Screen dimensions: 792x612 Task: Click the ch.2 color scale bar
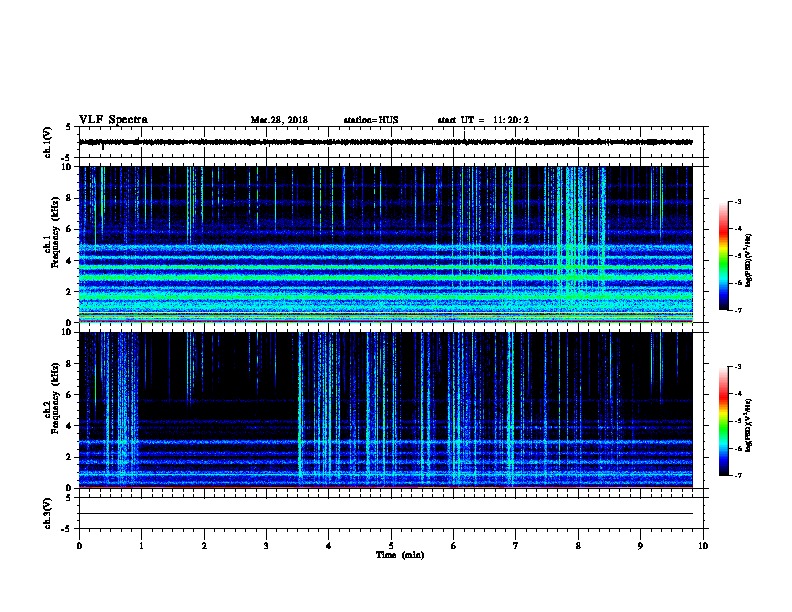[723, 421]
